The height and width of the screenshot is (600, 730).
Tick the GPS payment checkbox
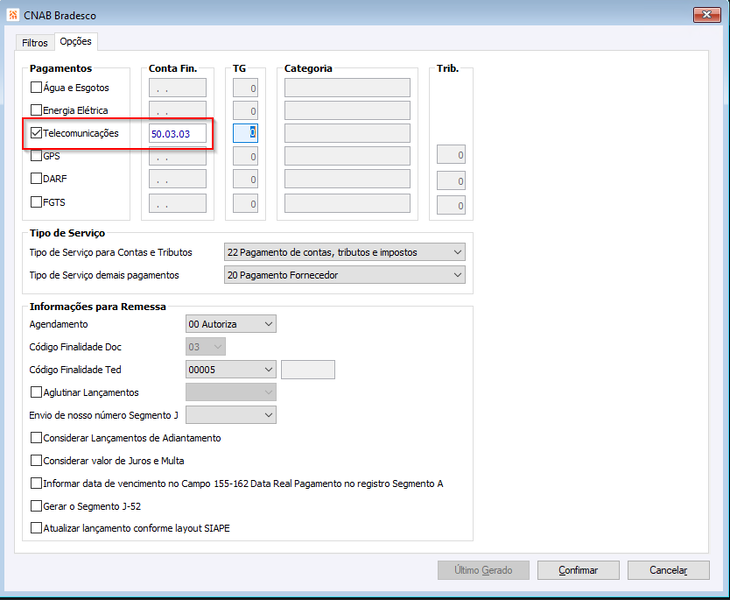click(x=36, y=155)
